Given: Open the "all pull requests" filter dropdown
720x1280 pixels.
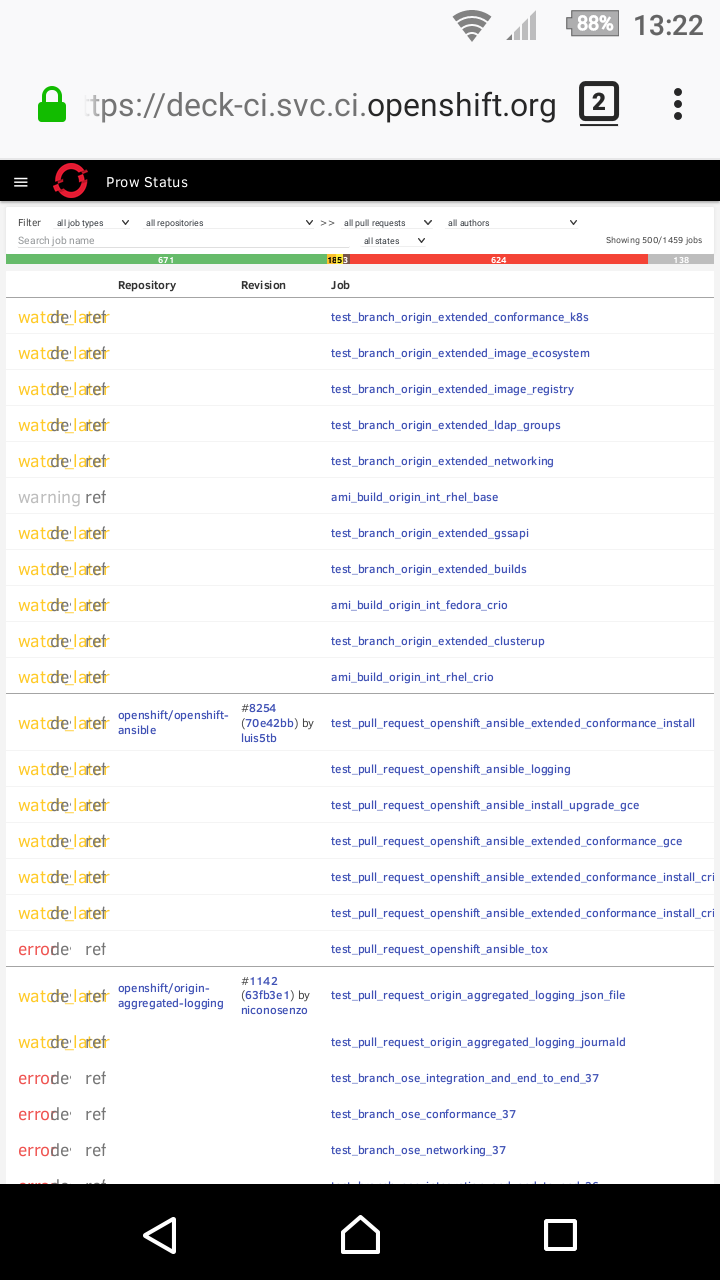Looking at the screenshot, I should click(x=388, y=223).
